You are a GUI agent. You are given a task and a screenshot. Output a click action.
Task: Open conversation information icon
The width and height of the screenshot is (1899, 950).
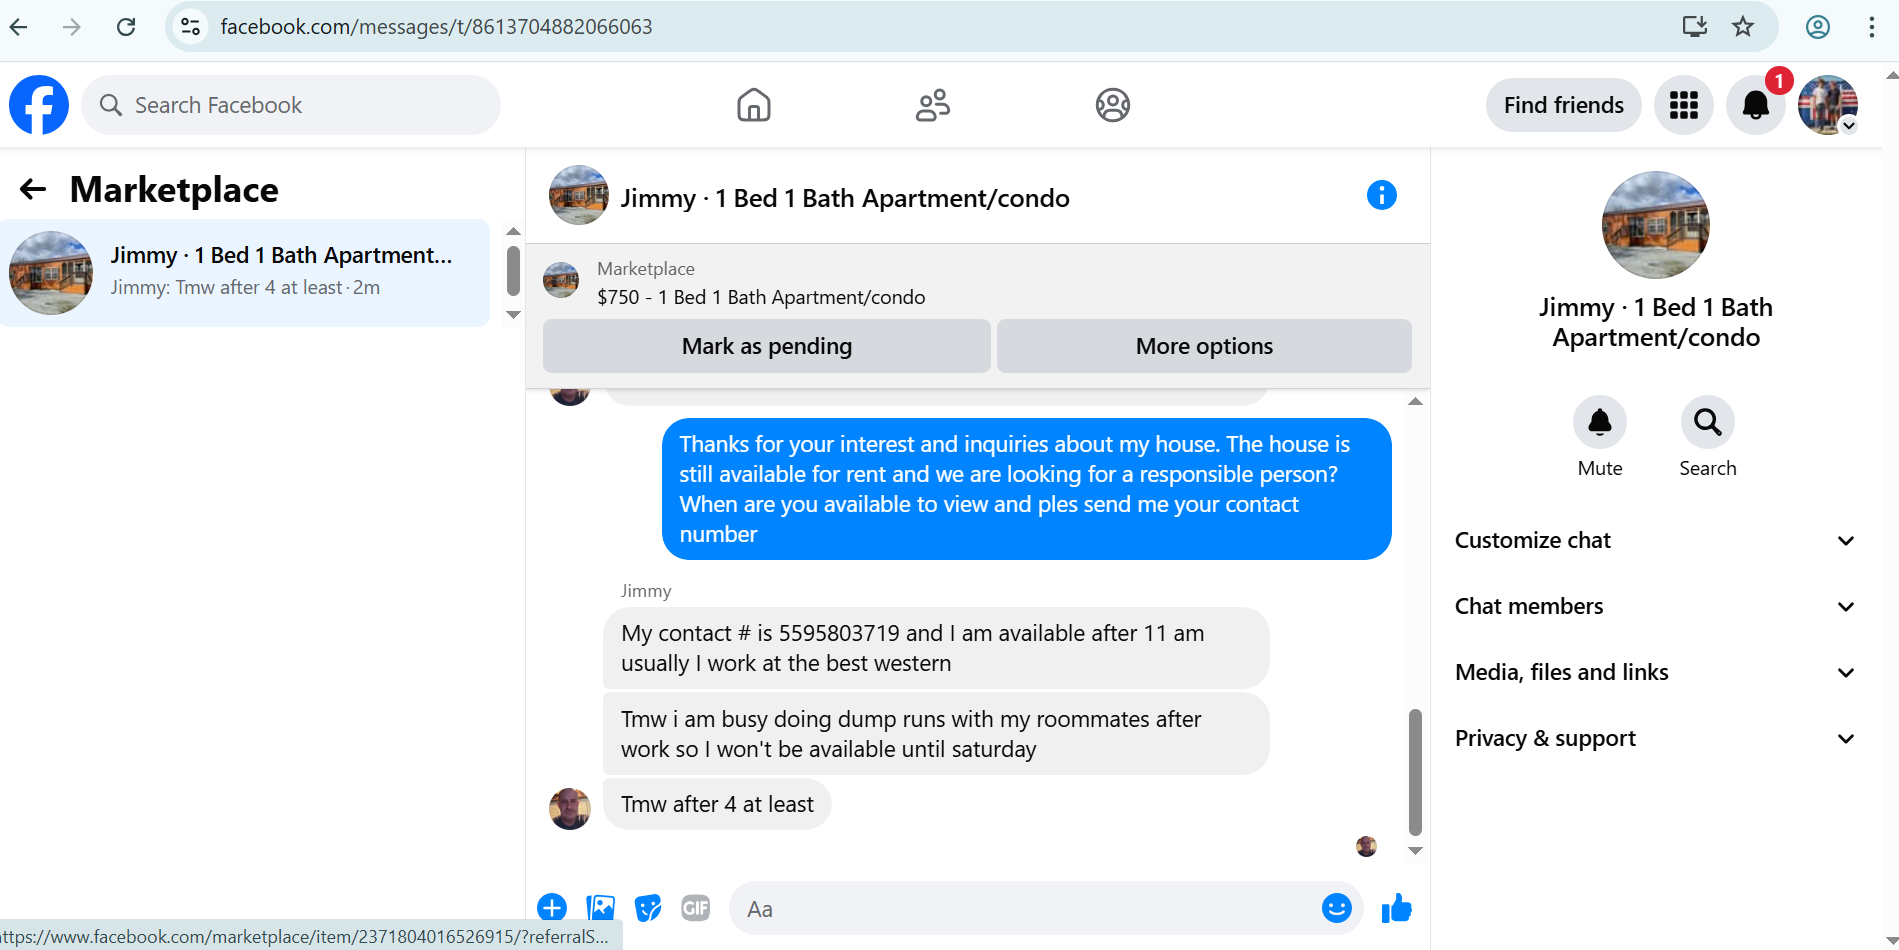1382,195
